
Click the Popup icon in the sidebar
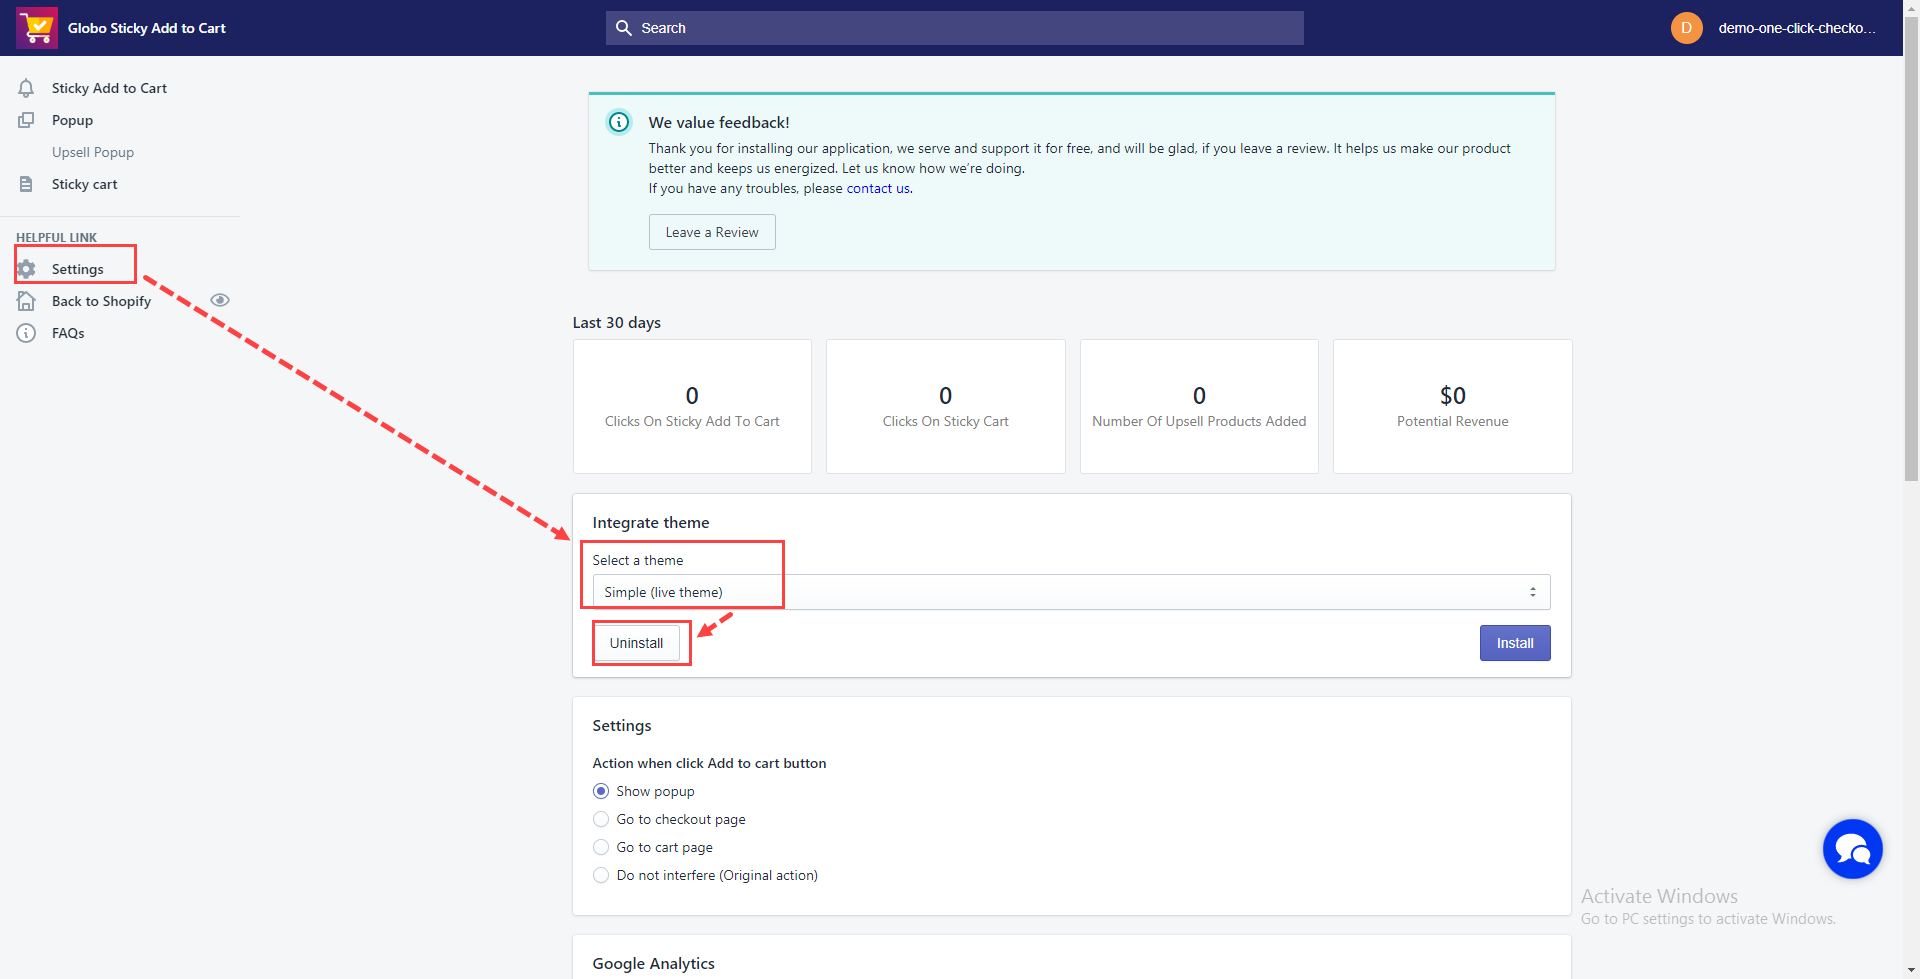point(26,120)
